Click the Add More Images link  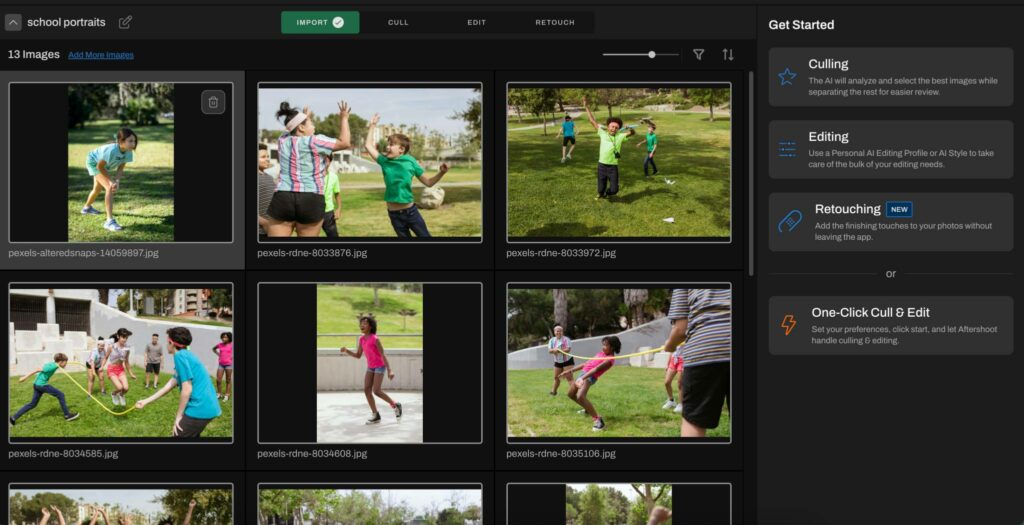(101, 55)
